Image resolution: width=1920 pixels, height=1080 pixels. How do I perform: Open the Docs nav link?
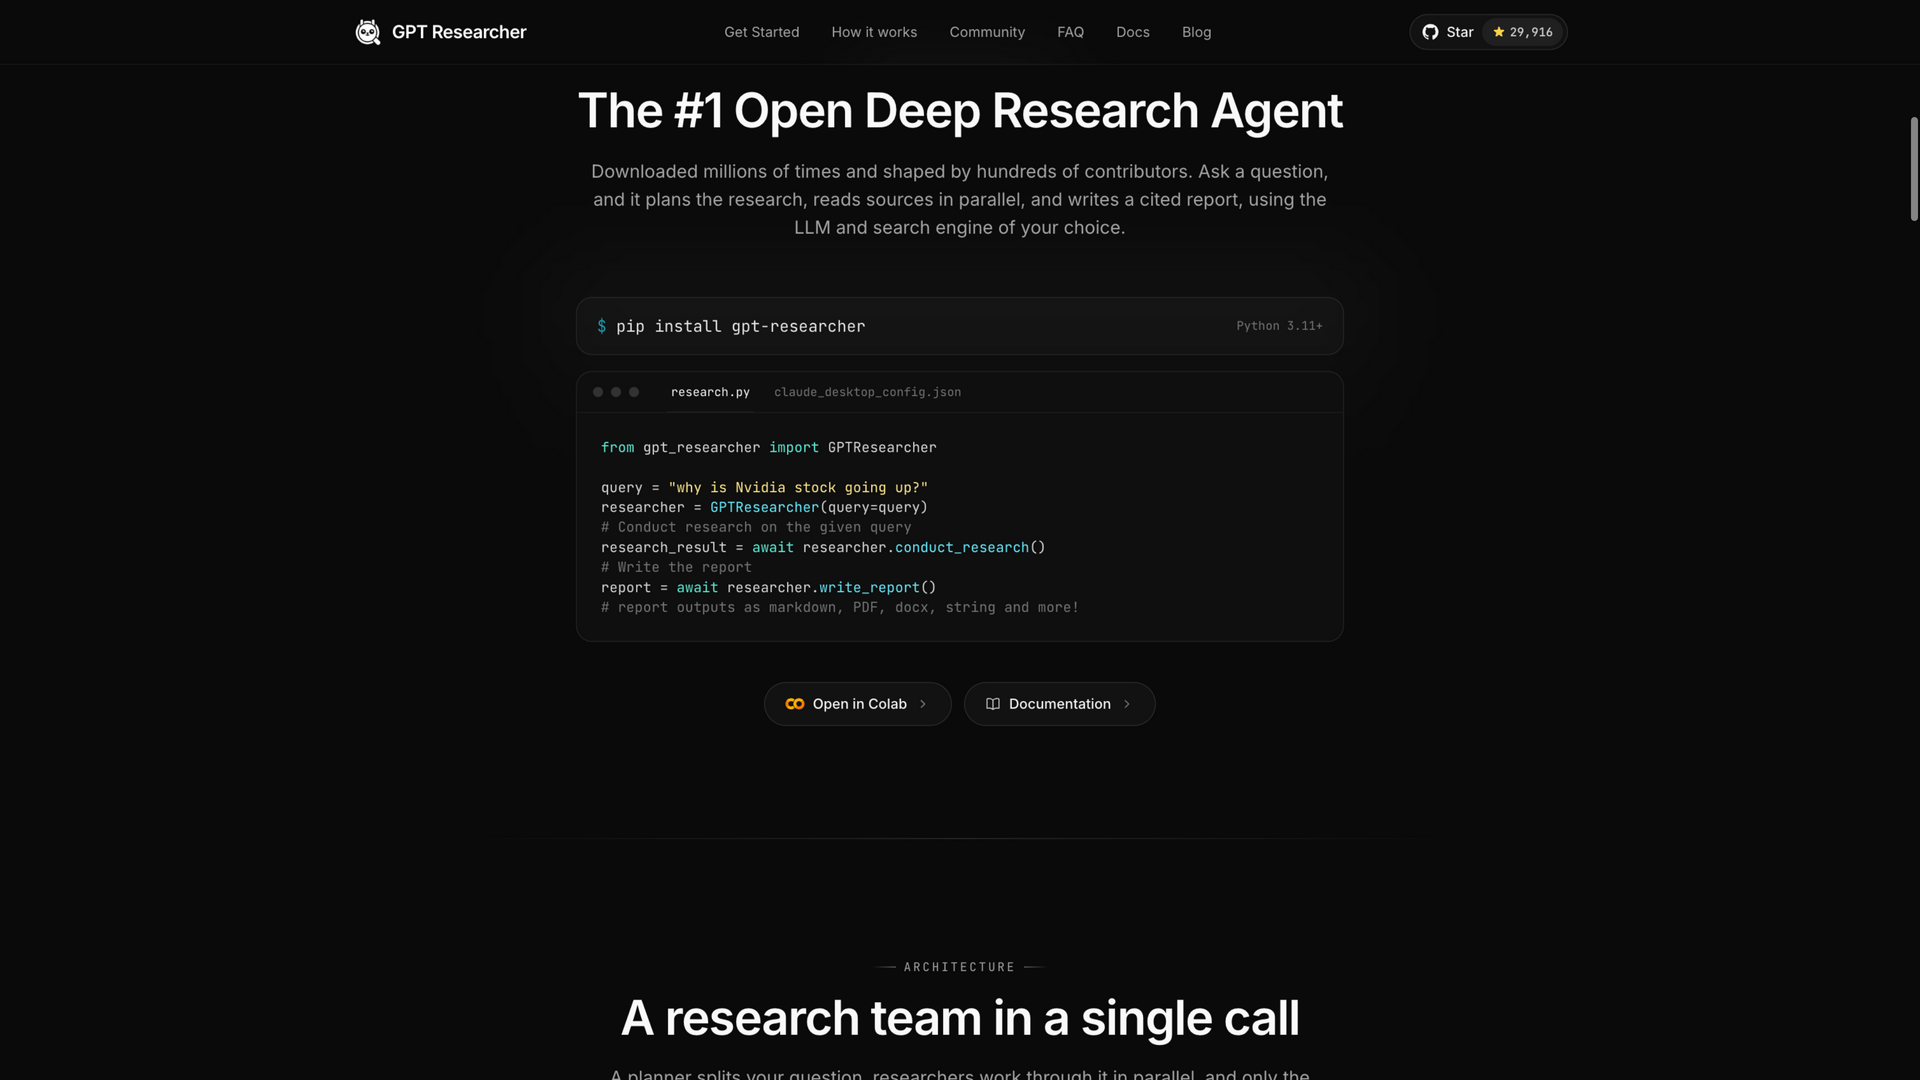coord(1132,32)
